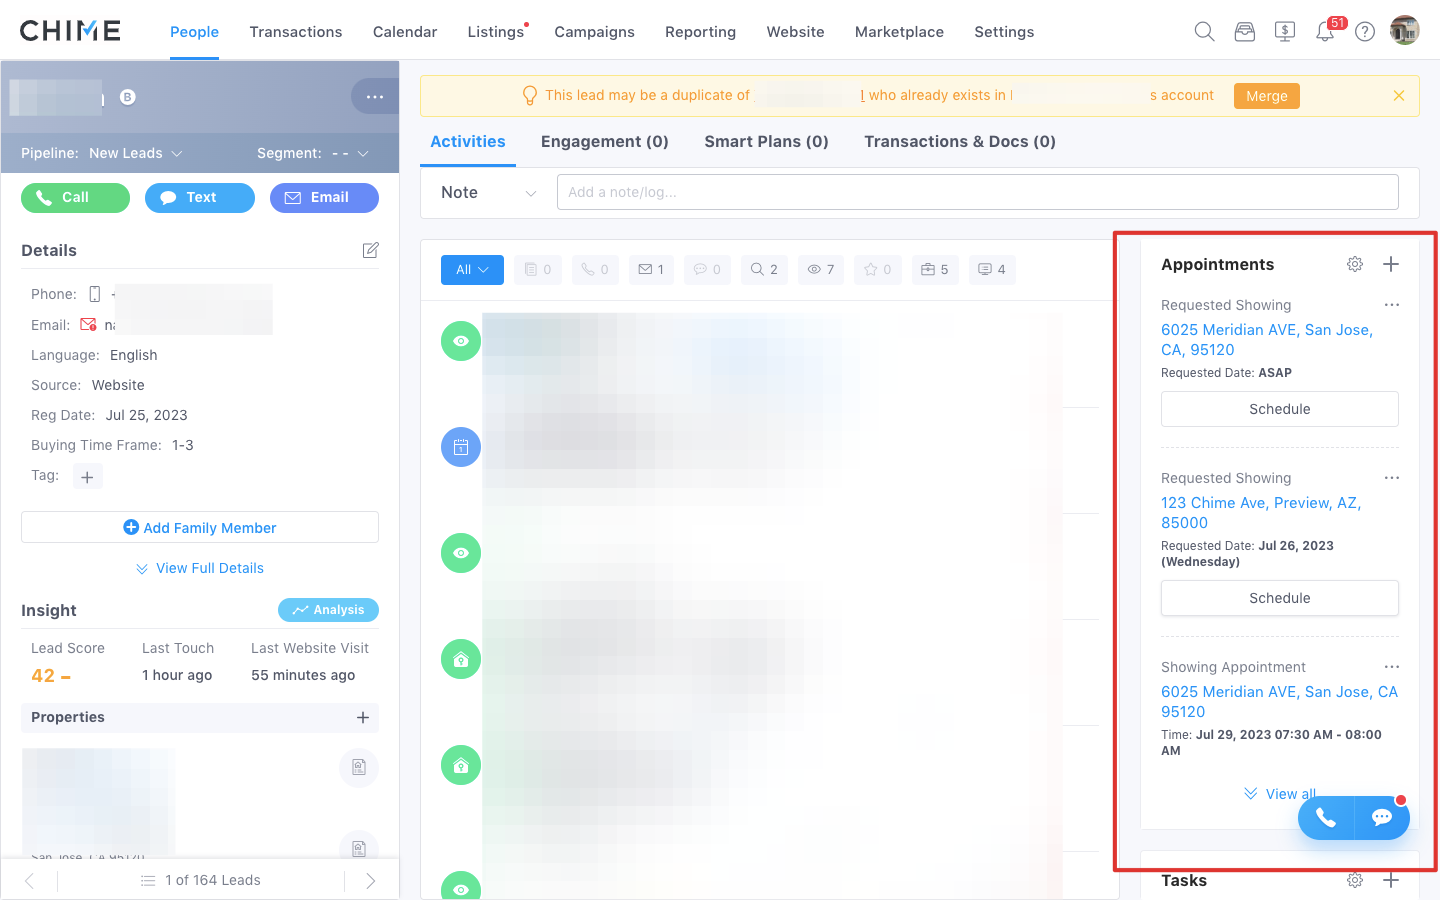Image resolution: width=1440 pixels, height=900 pixels.
Task: Switch to the Smart Plans tab
Action: pyautogui.click(x=766, y=142)
